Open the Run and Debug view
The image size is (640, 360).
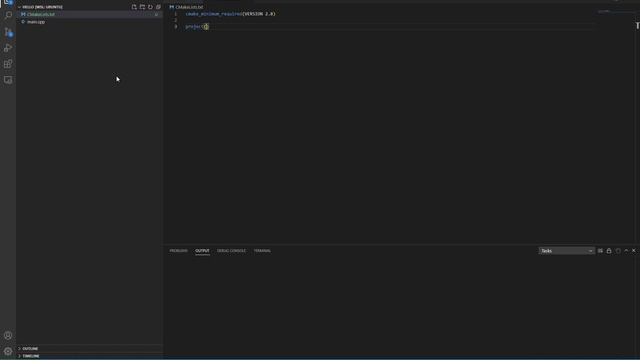click(8, 48)
